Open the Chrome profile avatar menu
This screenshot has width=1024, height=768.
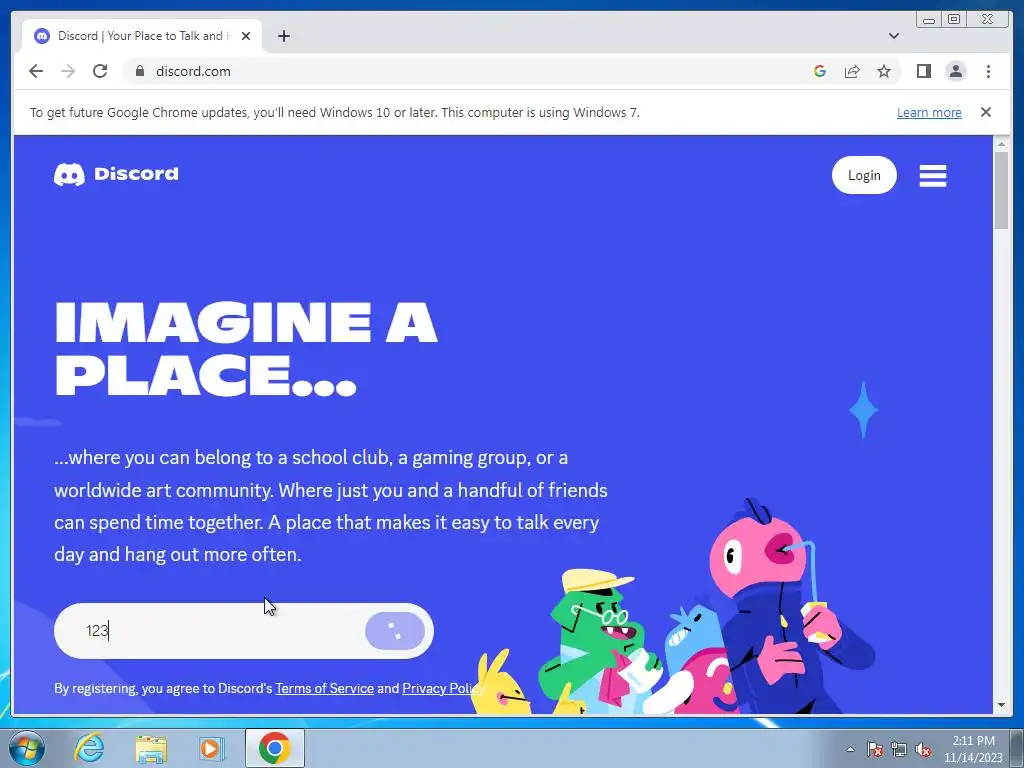click(x=956, y=71)
